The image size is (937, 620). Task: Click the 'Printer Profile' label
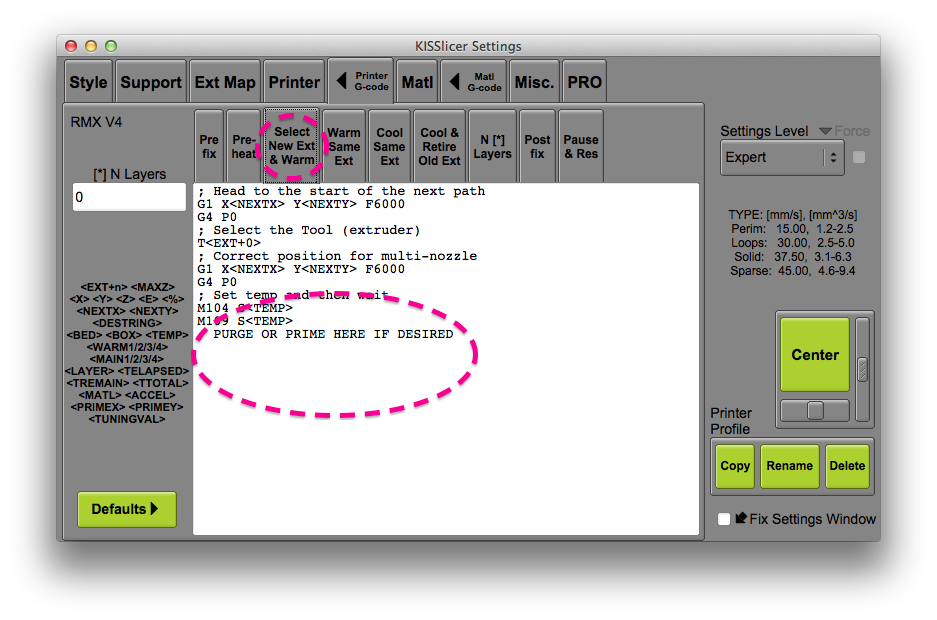(x=731, y=421)
